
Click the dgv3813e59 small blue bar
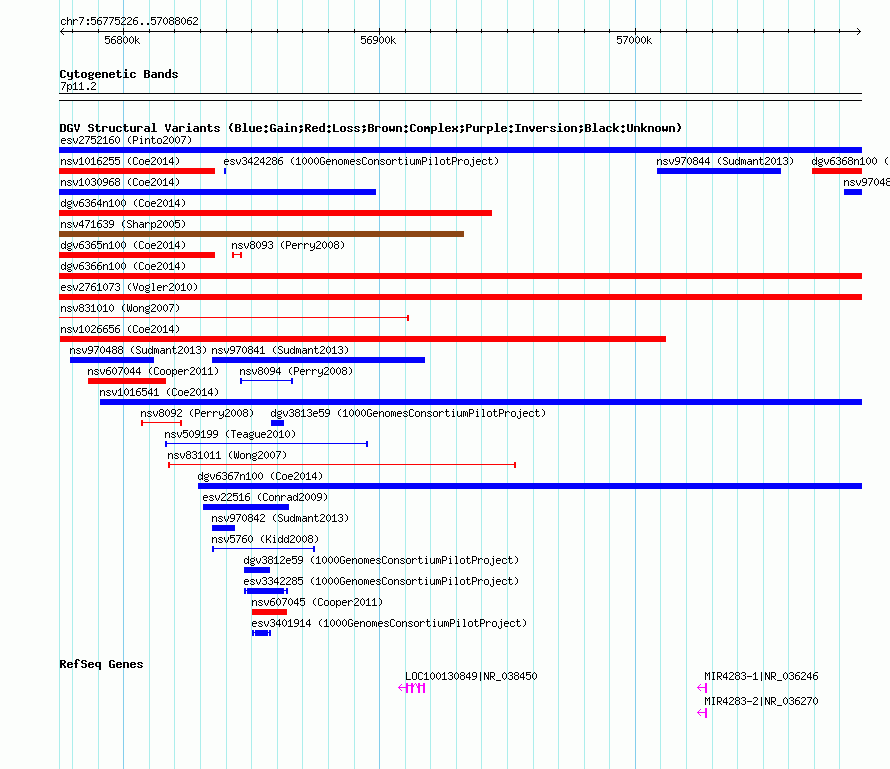tap(278, 423)
